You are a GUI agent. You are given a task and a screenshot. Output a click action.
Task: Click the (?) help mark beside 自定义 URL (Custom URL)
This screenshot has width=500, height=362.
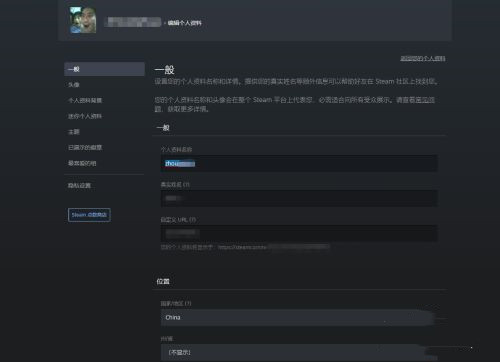[192, 220]
